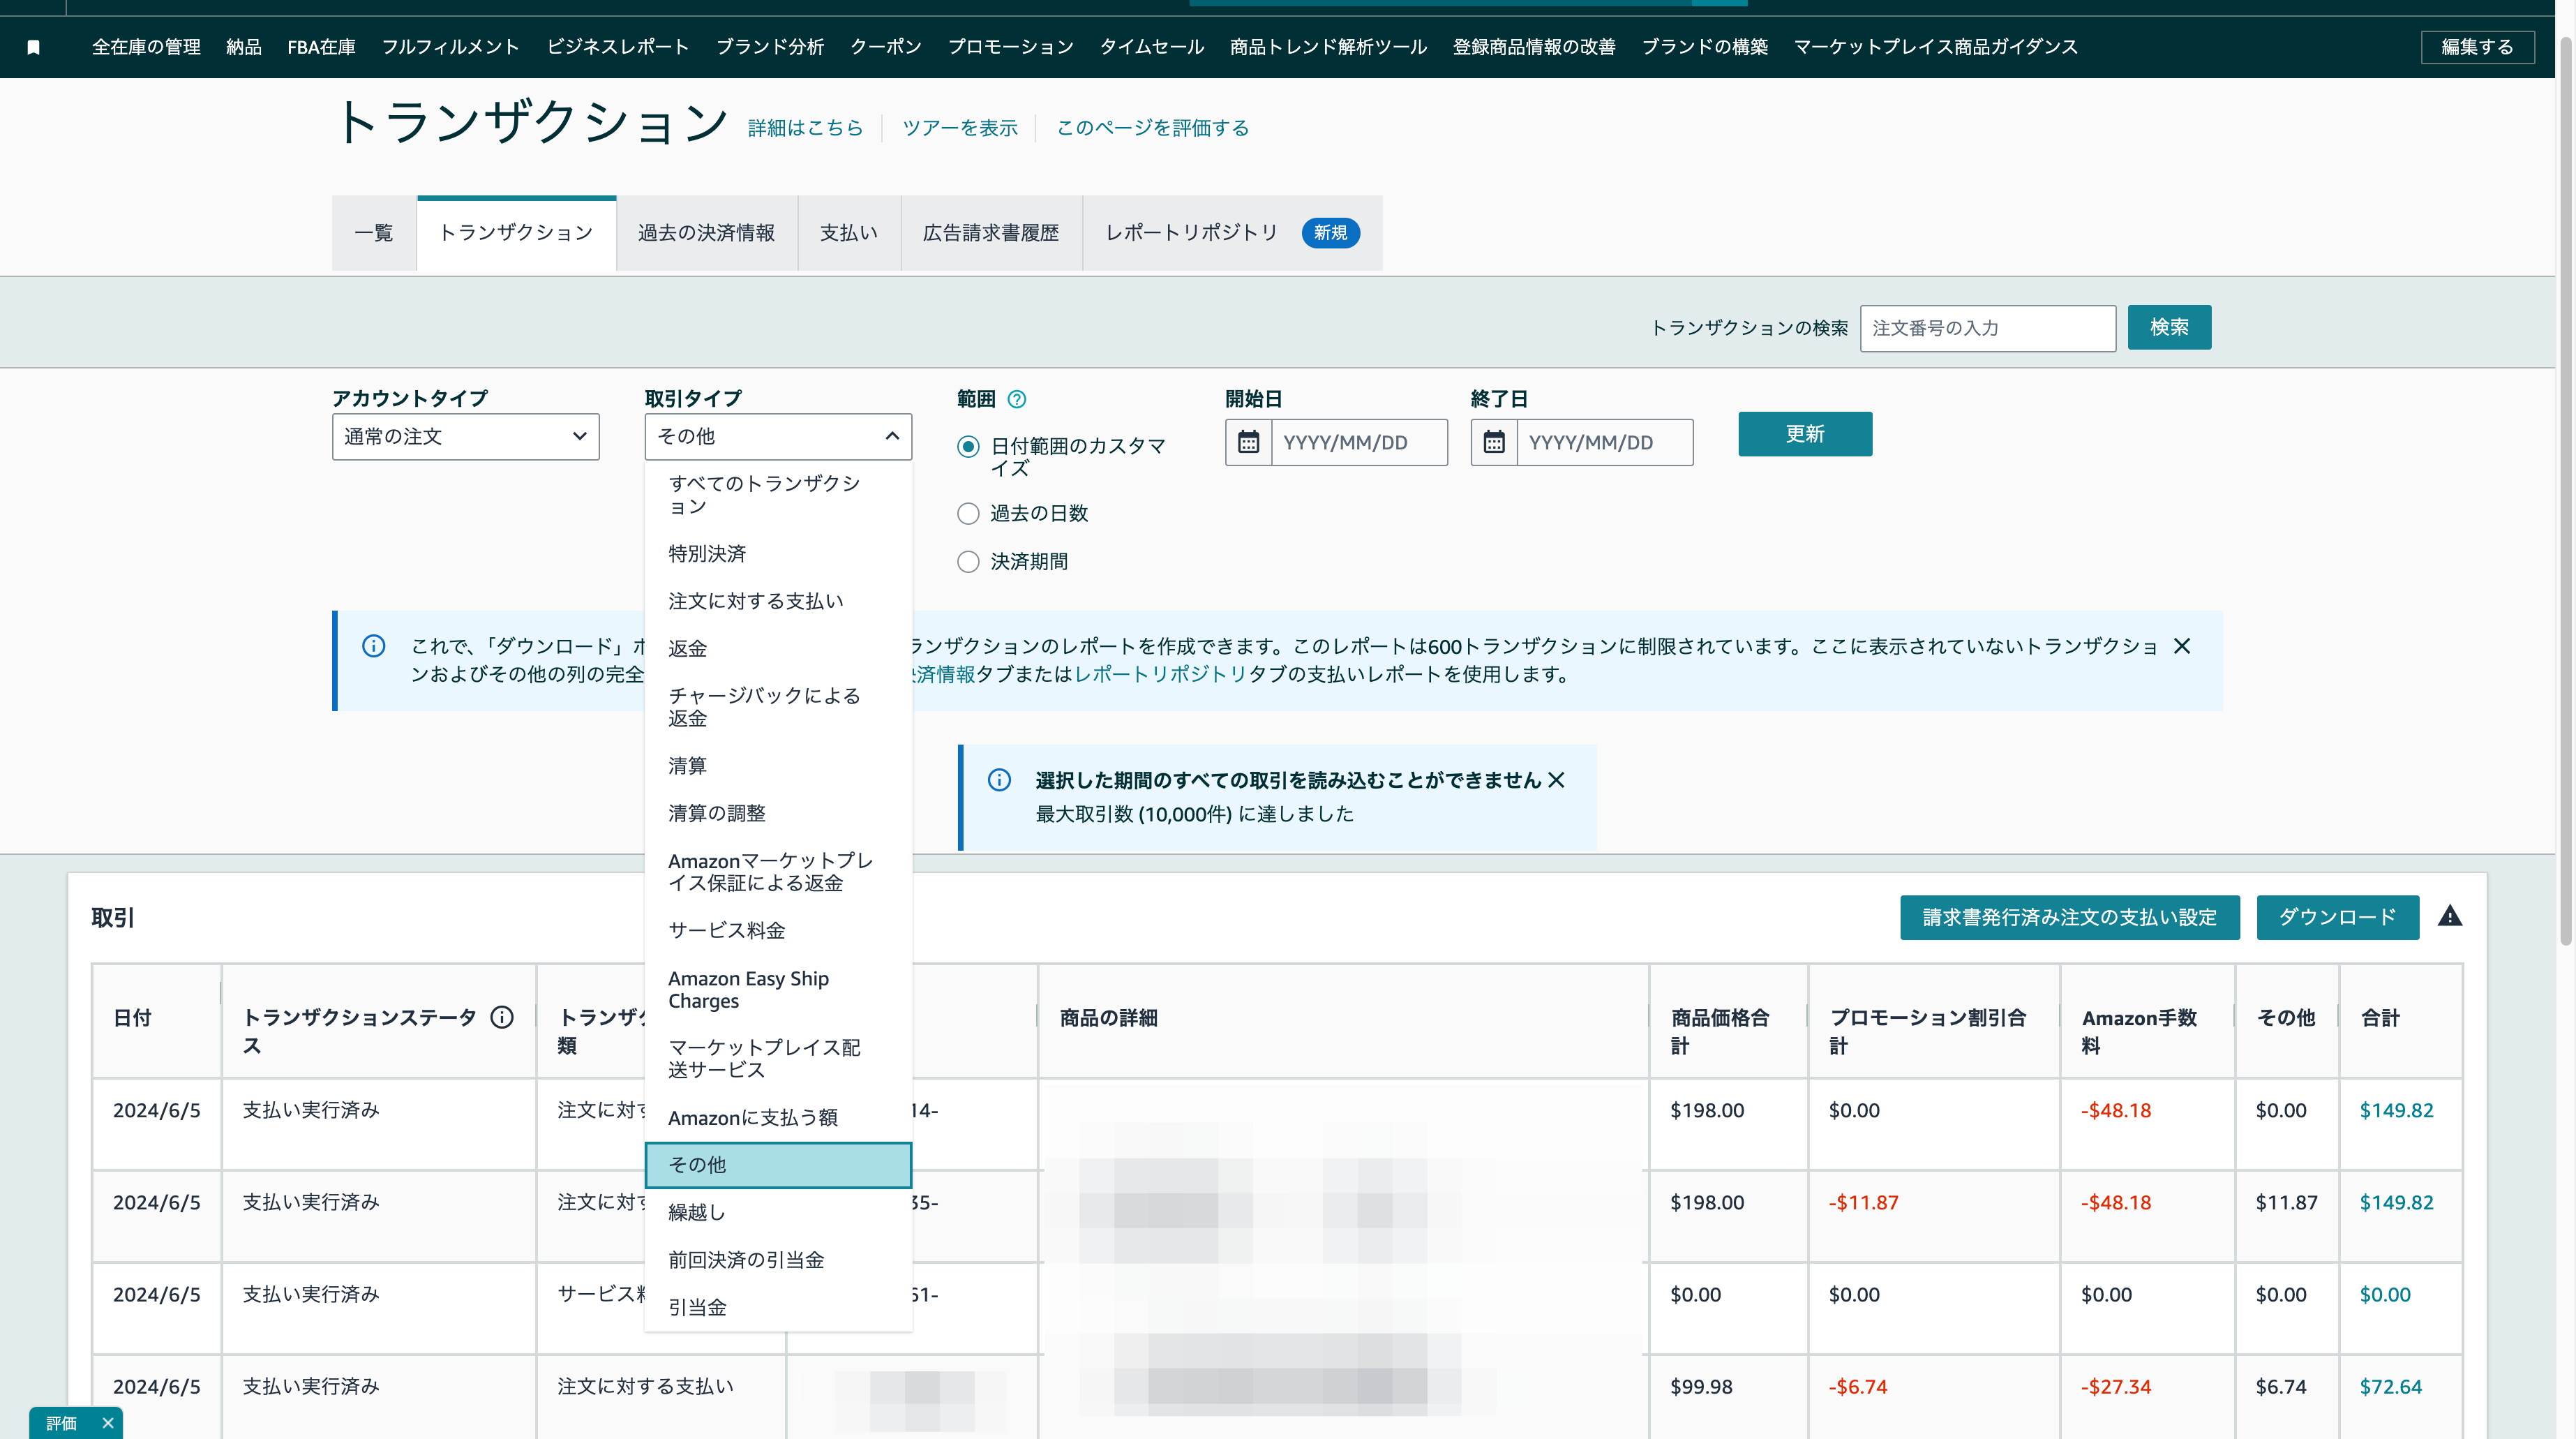
Task: Click info icon beside トランザクションステータス header
Action: [502, 1017]
